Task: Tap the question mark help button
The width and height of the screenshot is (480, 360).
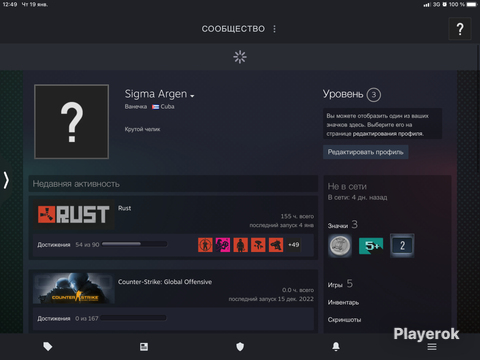Action: [460, 29]
